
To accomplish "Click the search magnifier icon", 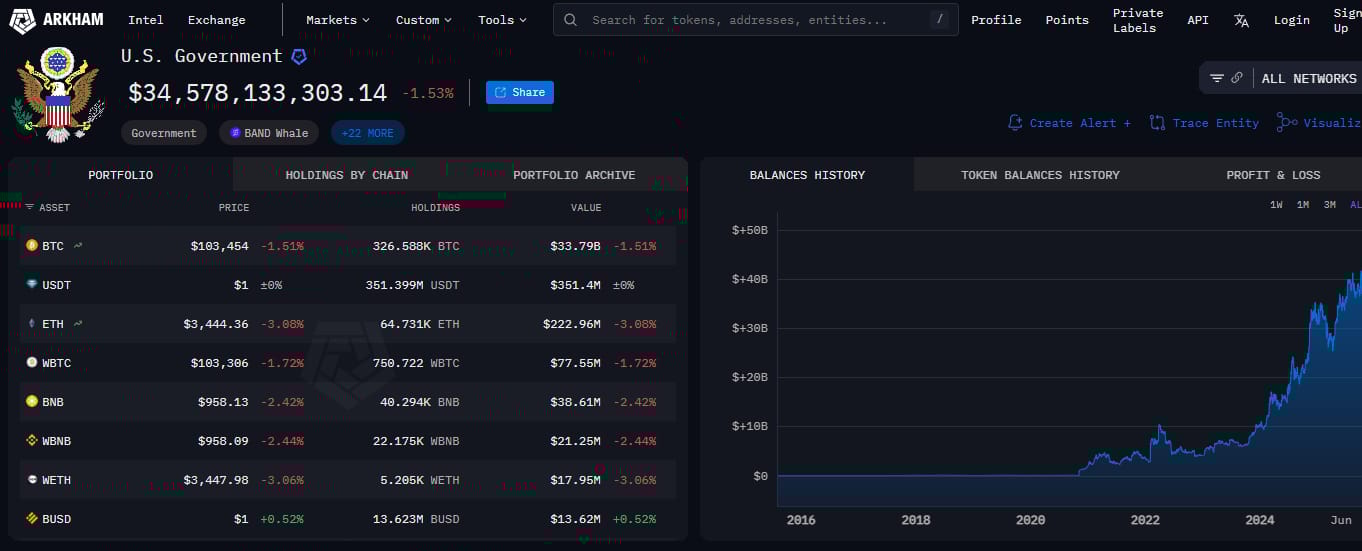I will (570, 20).
